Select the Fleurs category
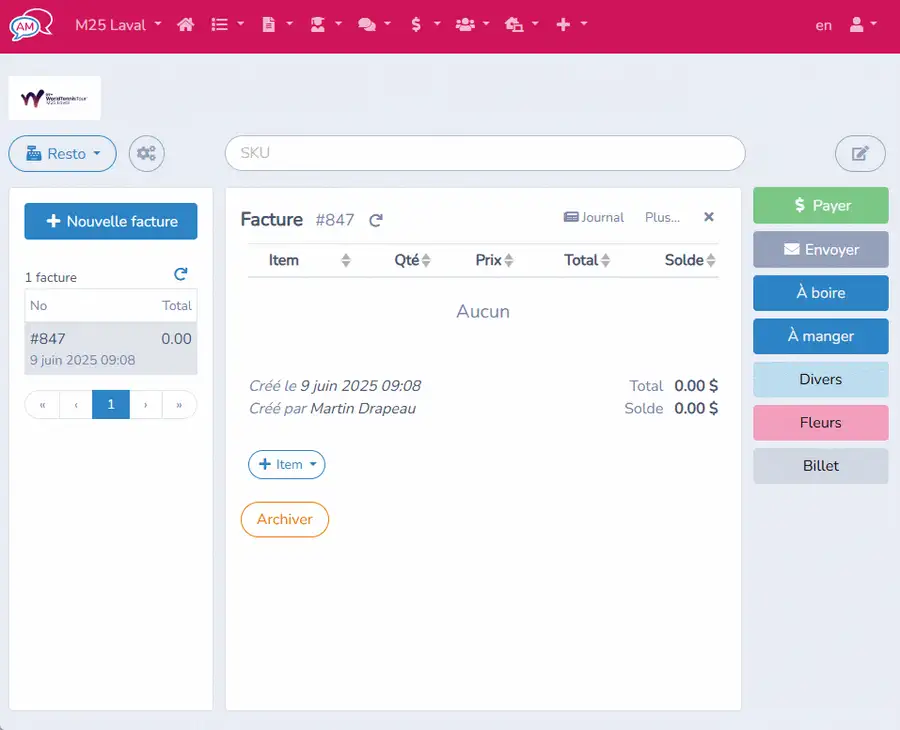900x730 pixels. [x=821, y=422]
